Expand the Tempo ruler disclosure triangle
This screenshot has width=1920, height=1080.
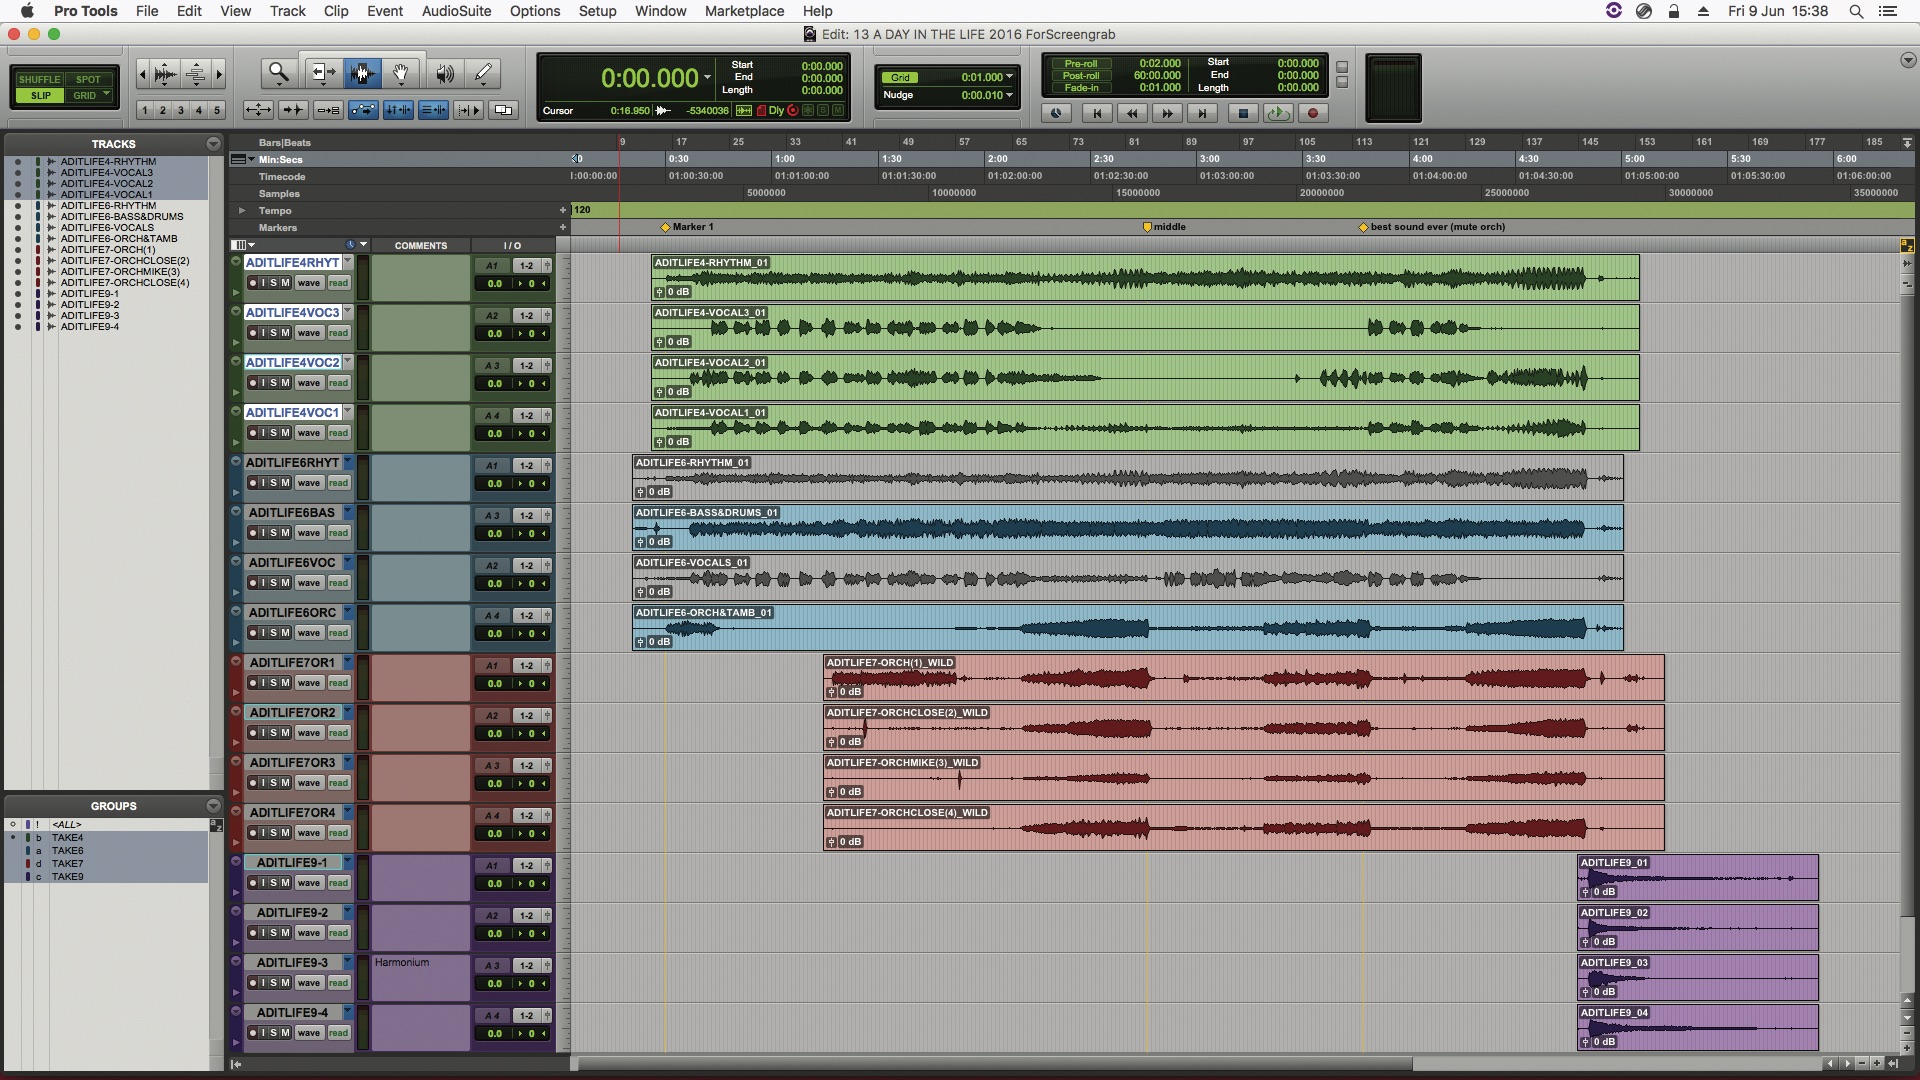(x=241, y=210)
